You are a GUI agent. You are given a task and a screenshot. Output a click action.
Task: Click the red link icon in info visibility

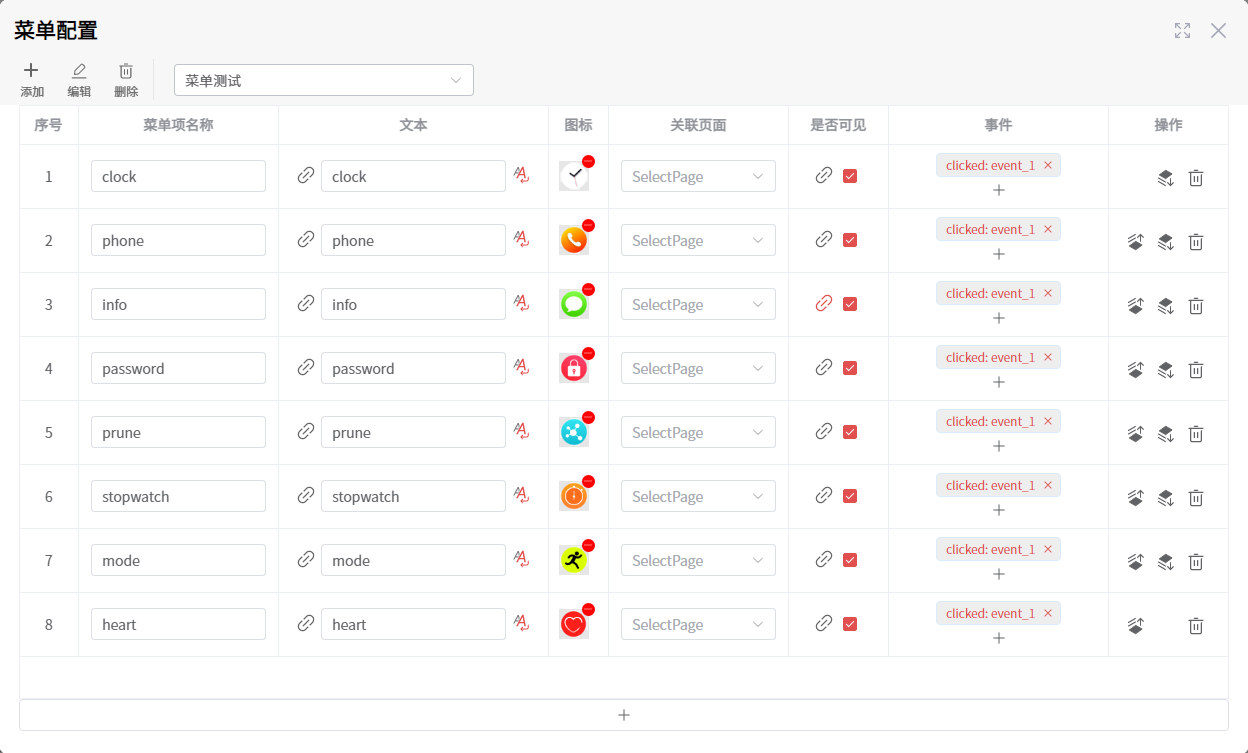pos(824,303)
